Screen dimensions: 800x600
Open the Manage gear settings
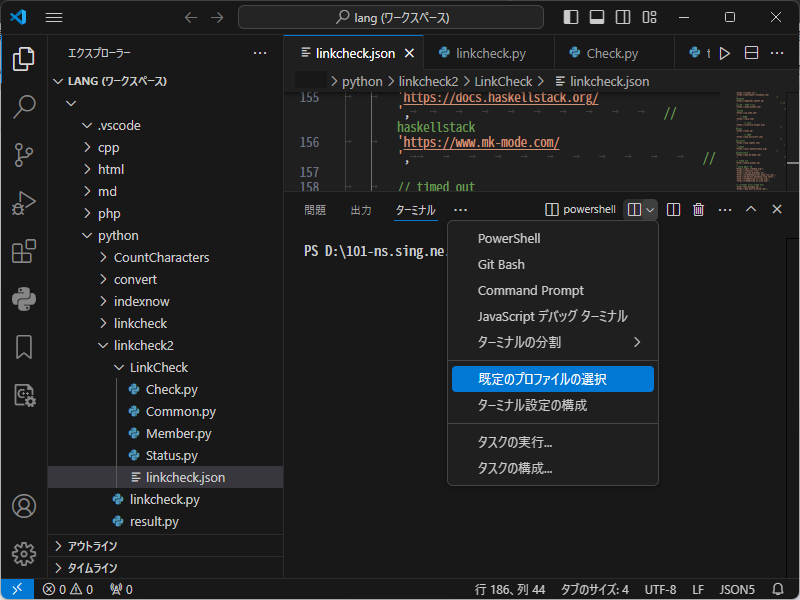pos(24,553)
